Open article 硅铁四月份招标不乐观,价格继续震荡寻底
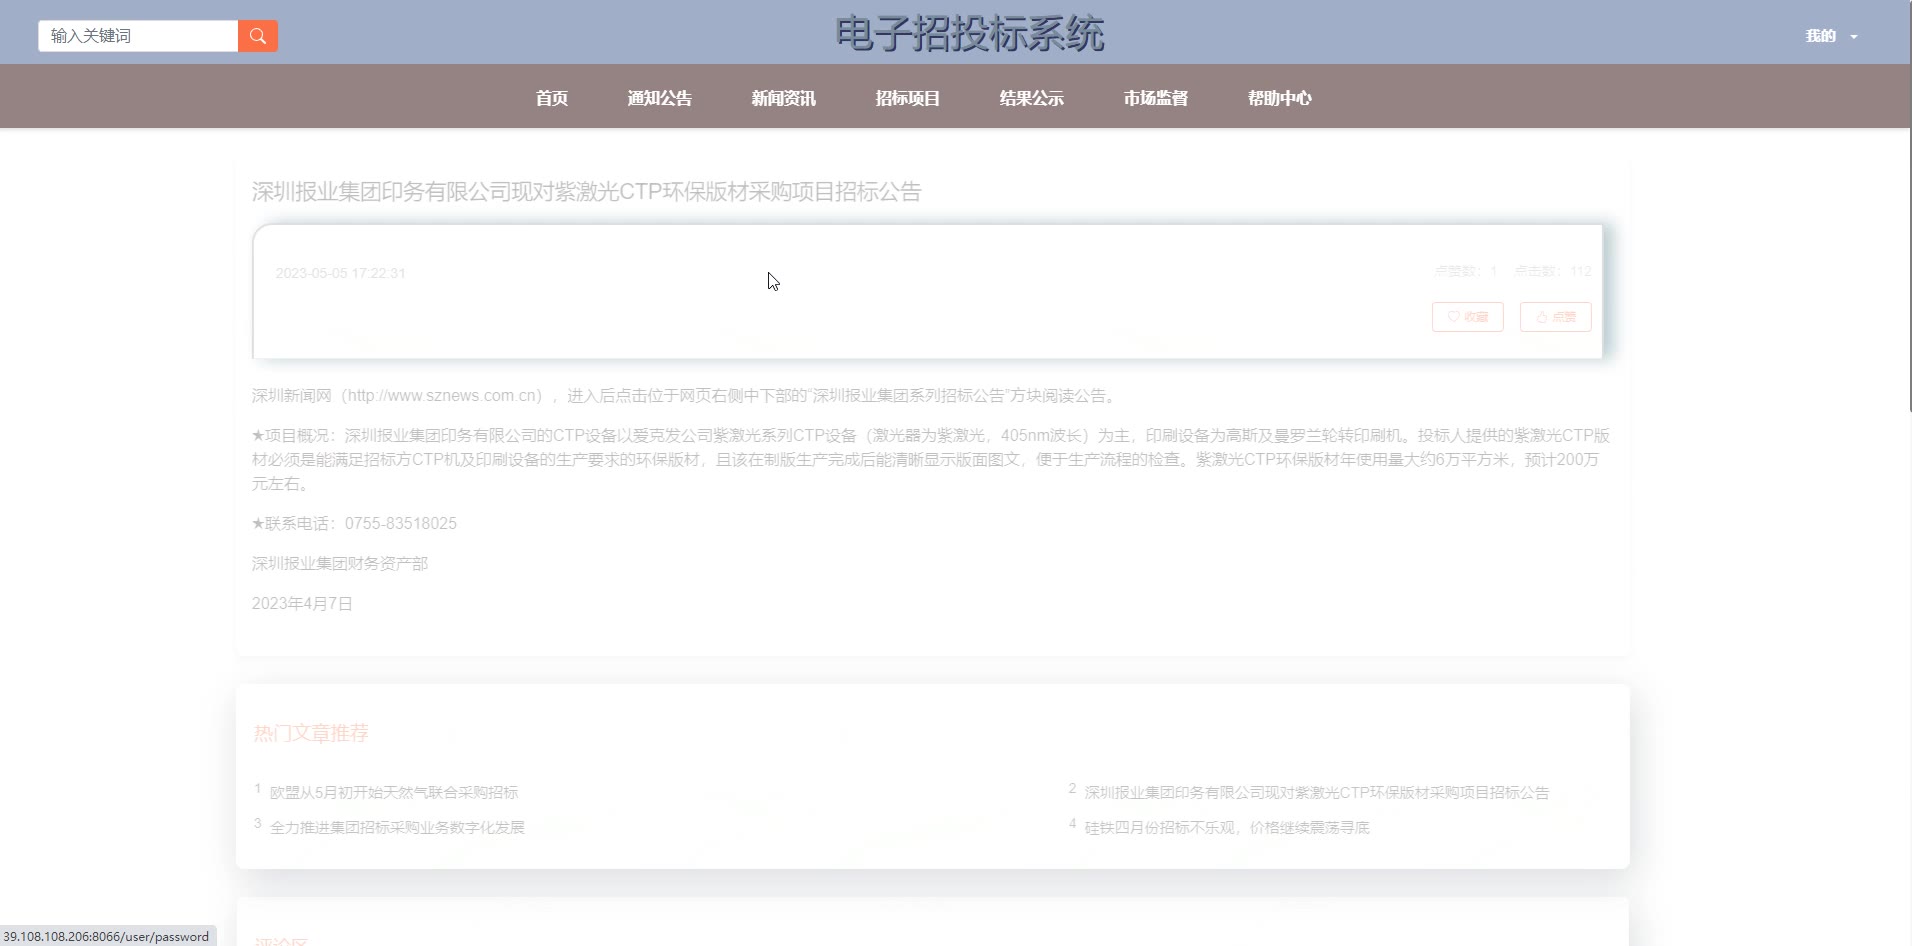The width and height of the screenshot is (1912, 946). 1227,827
